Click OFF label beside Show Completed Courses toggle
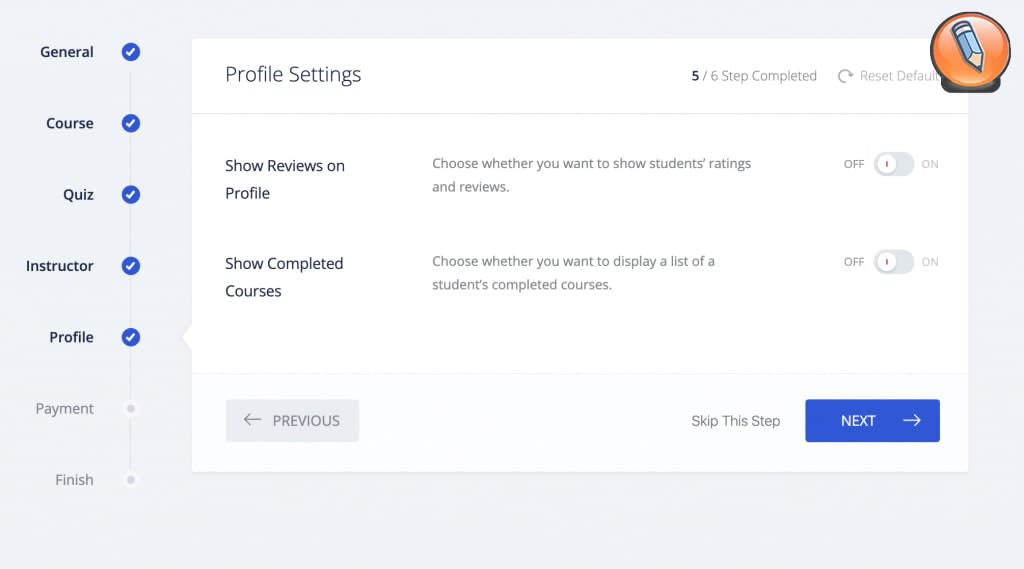The image size is (1024, 569). (x=853, y=262)
